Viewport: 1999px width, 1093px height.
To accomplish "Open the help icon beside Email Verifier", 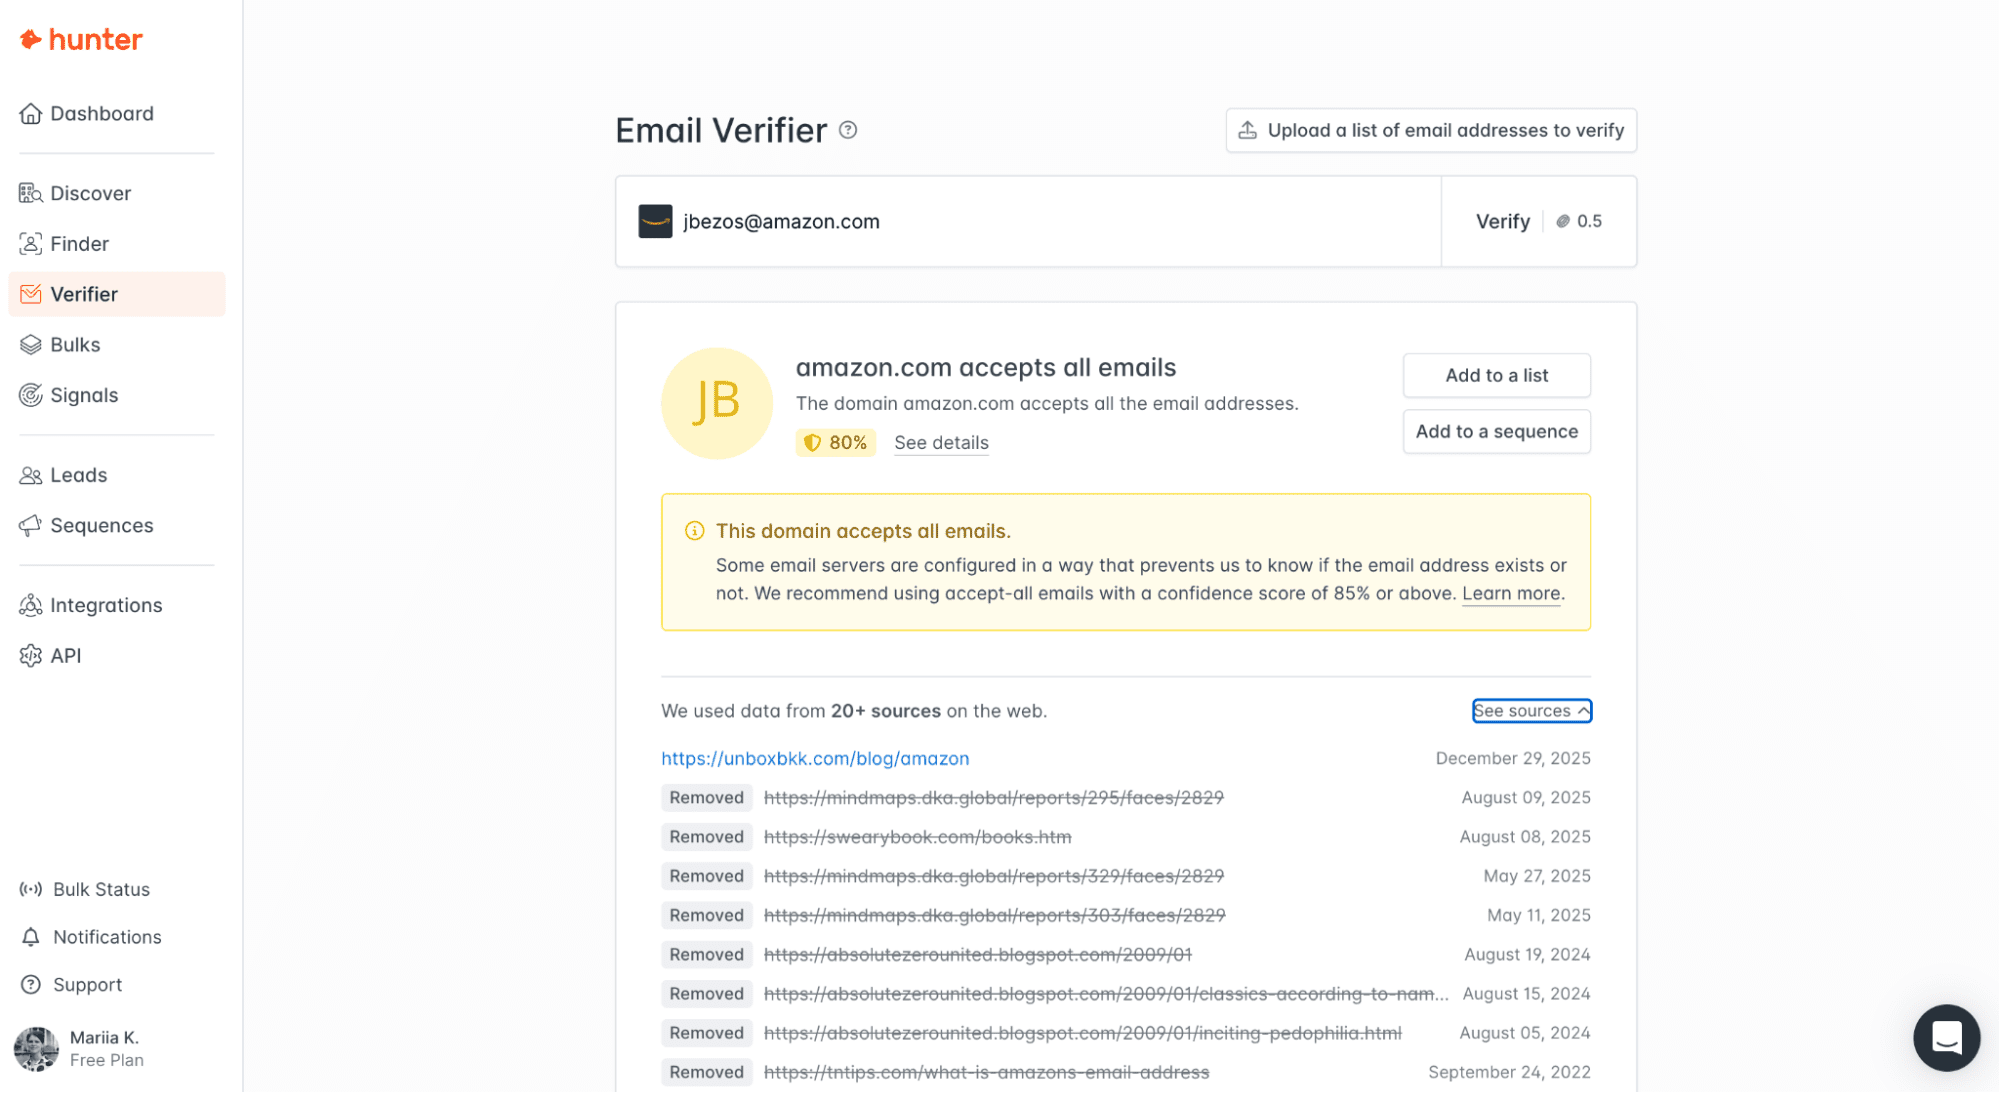I will click(848, 130).
